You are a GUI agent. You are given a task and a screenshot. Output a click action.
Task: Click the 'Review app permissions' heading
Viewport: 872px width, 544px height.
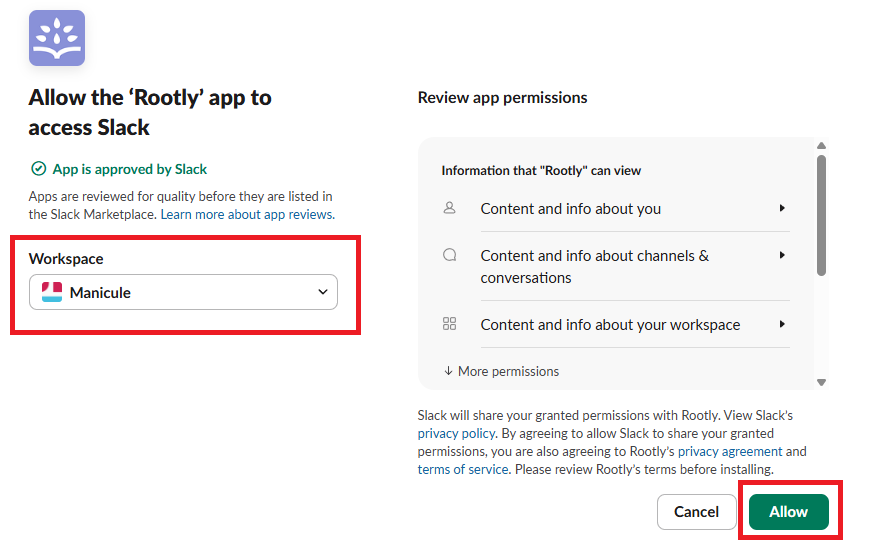[x=502, y=98]
